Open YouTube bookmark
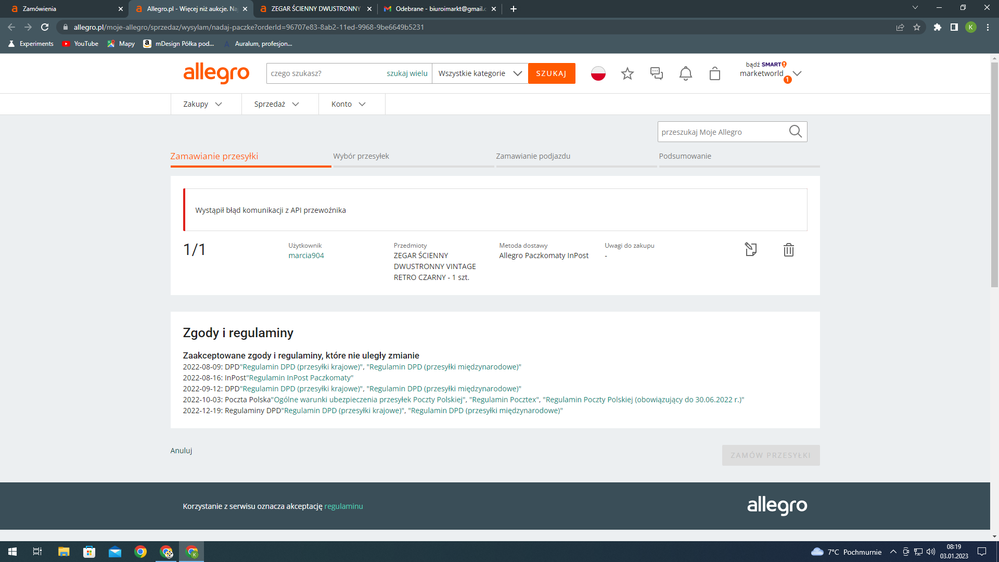The image size is (999, 562). pyautogui.click(x=80, y=44)
